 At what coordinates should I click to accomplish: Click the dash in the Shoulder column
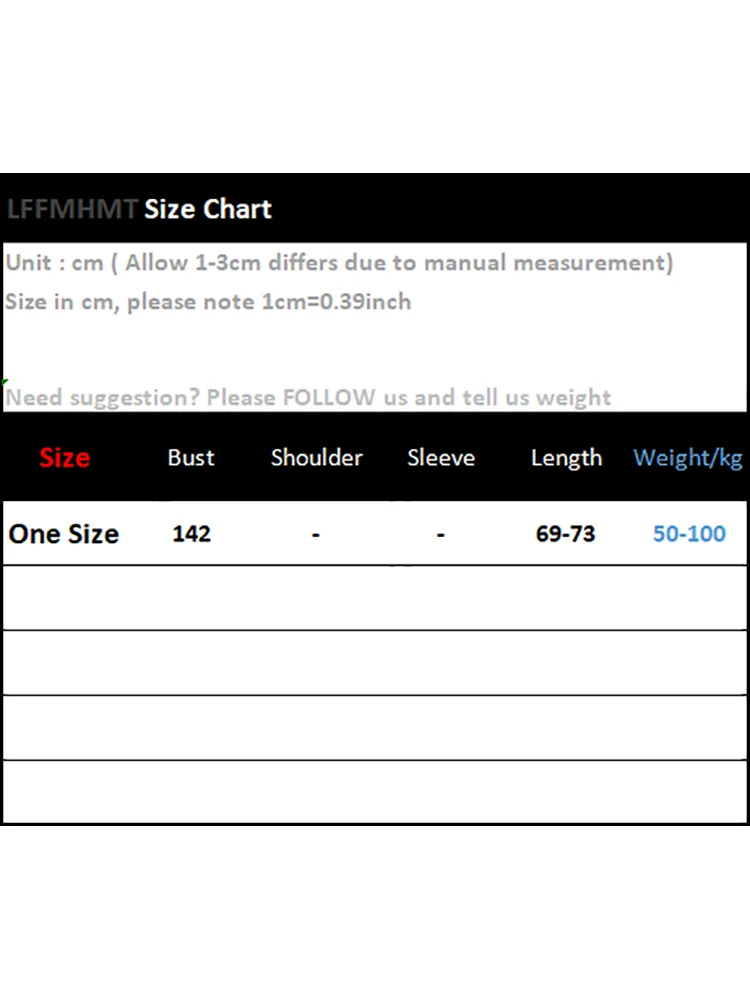click(316, 536)
